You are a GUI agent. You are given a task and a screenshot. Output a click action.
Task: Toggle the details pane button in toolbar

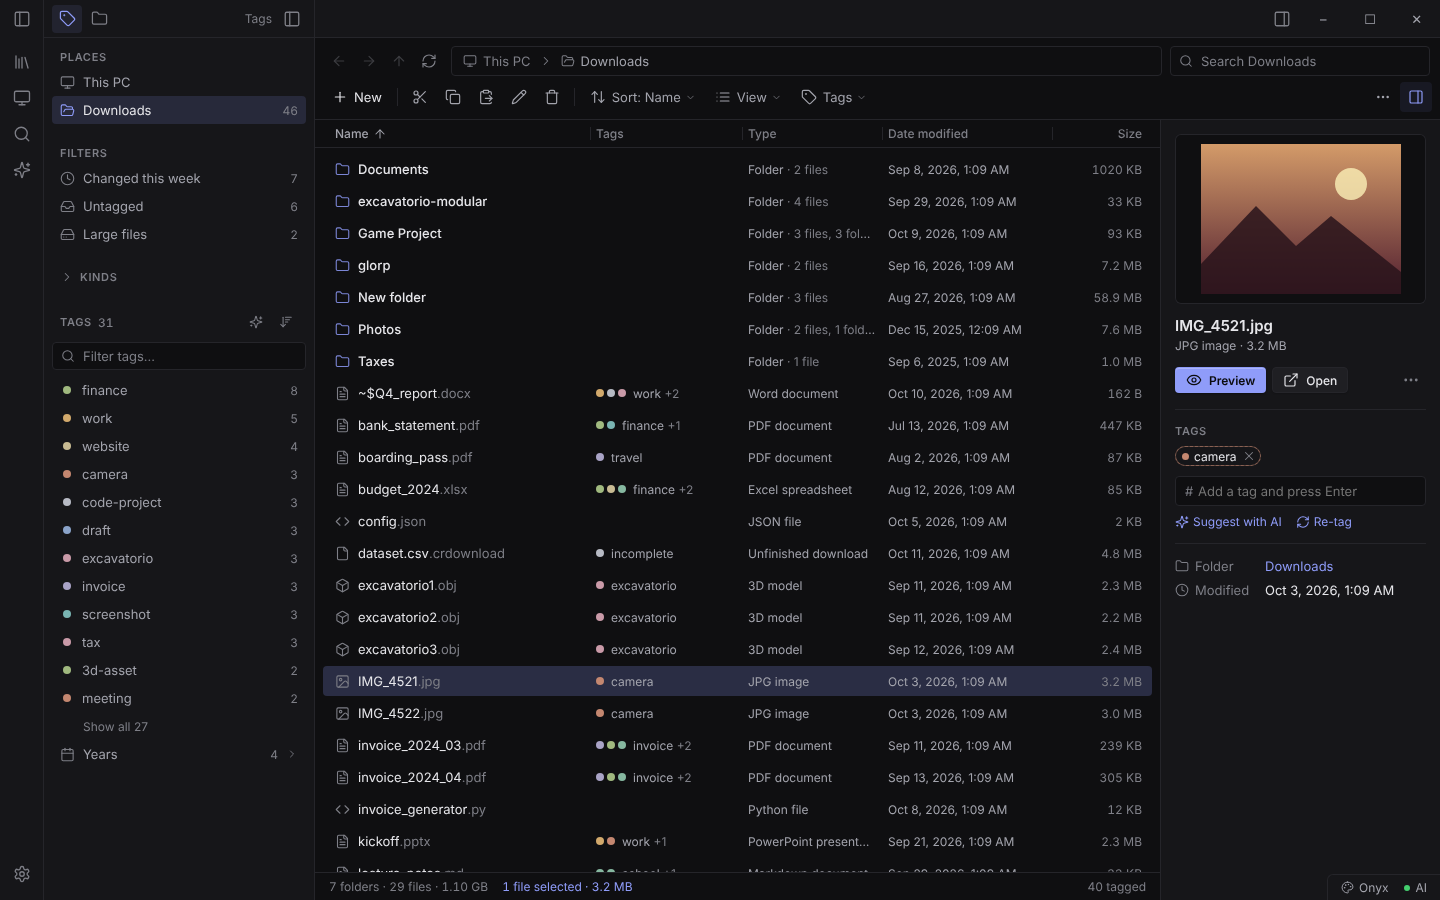click(1416, 97)
